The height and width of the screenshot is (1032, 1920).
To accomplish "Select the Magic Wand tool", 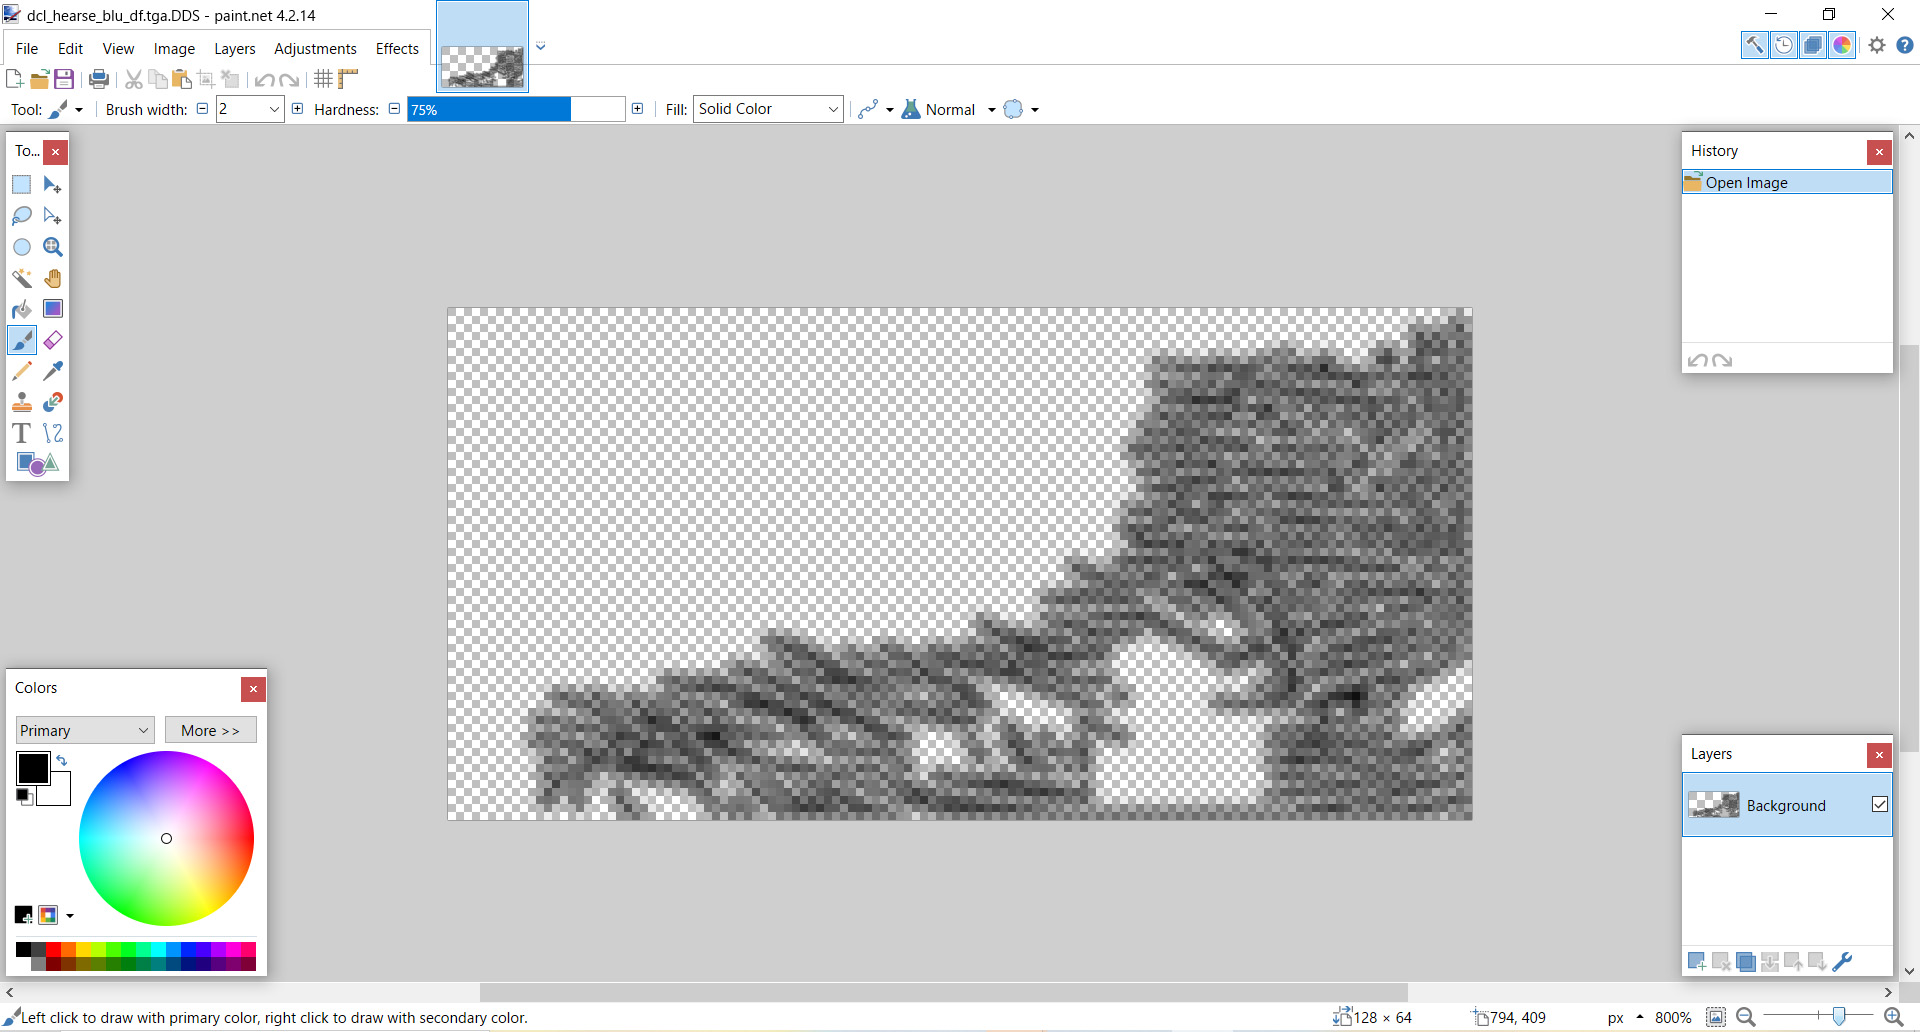I will (x=22, y=278).
